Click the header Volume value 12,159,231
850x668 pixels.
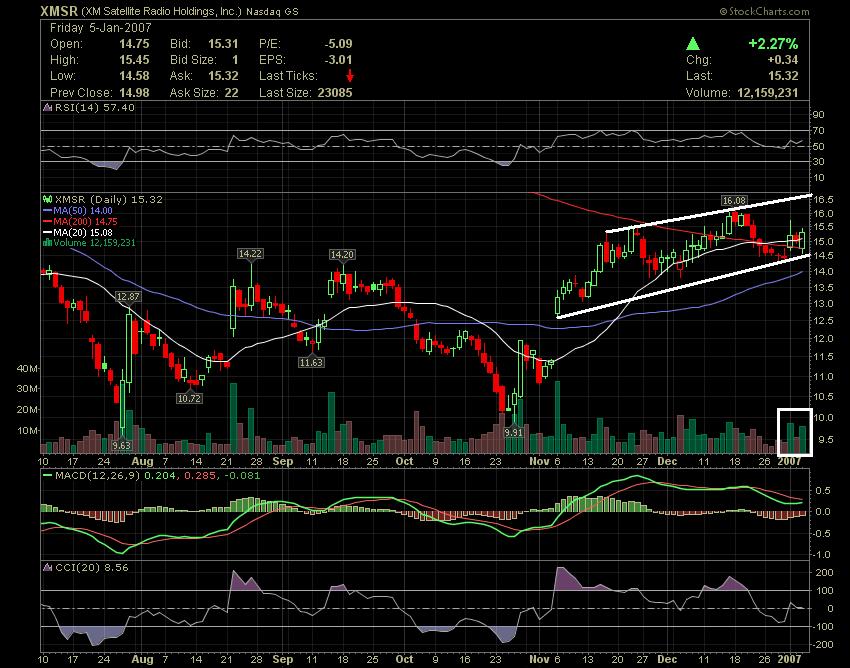point(768,93)
